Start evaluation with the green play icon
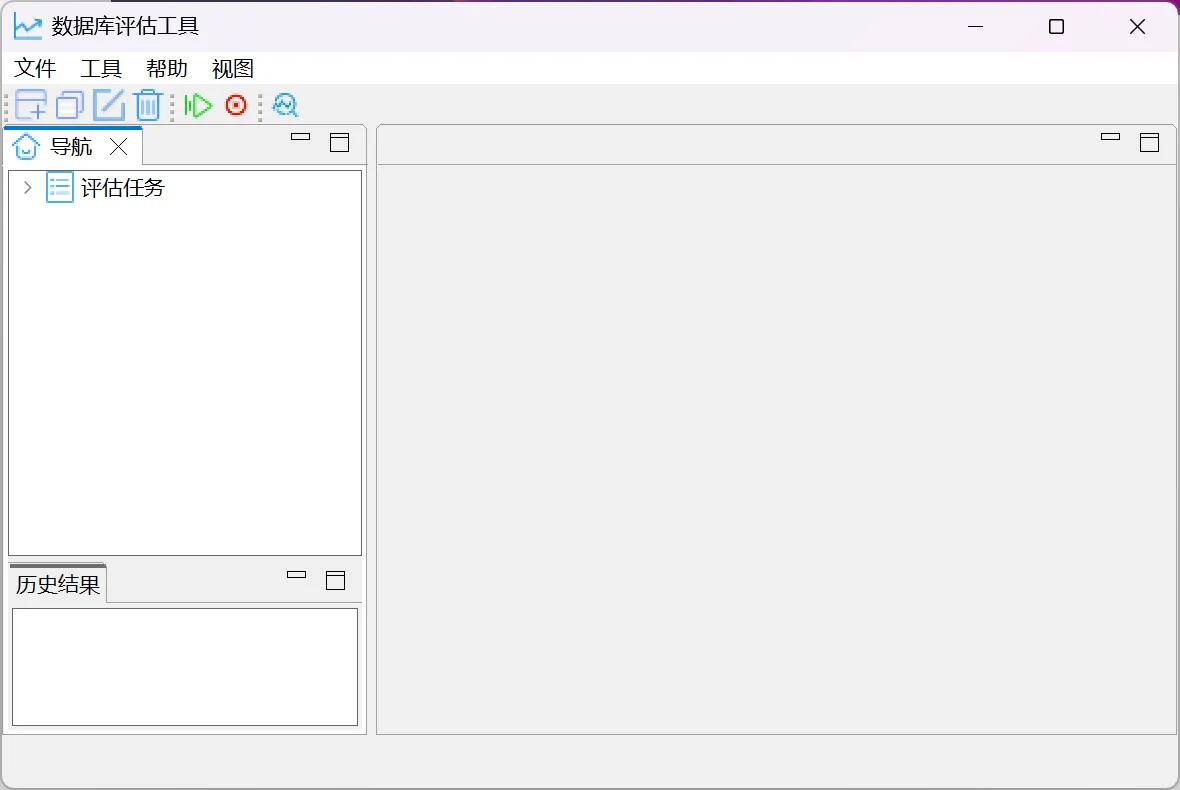Viewport: 1180px width, 790px height. pyautogui.click(x=198, y=105)
